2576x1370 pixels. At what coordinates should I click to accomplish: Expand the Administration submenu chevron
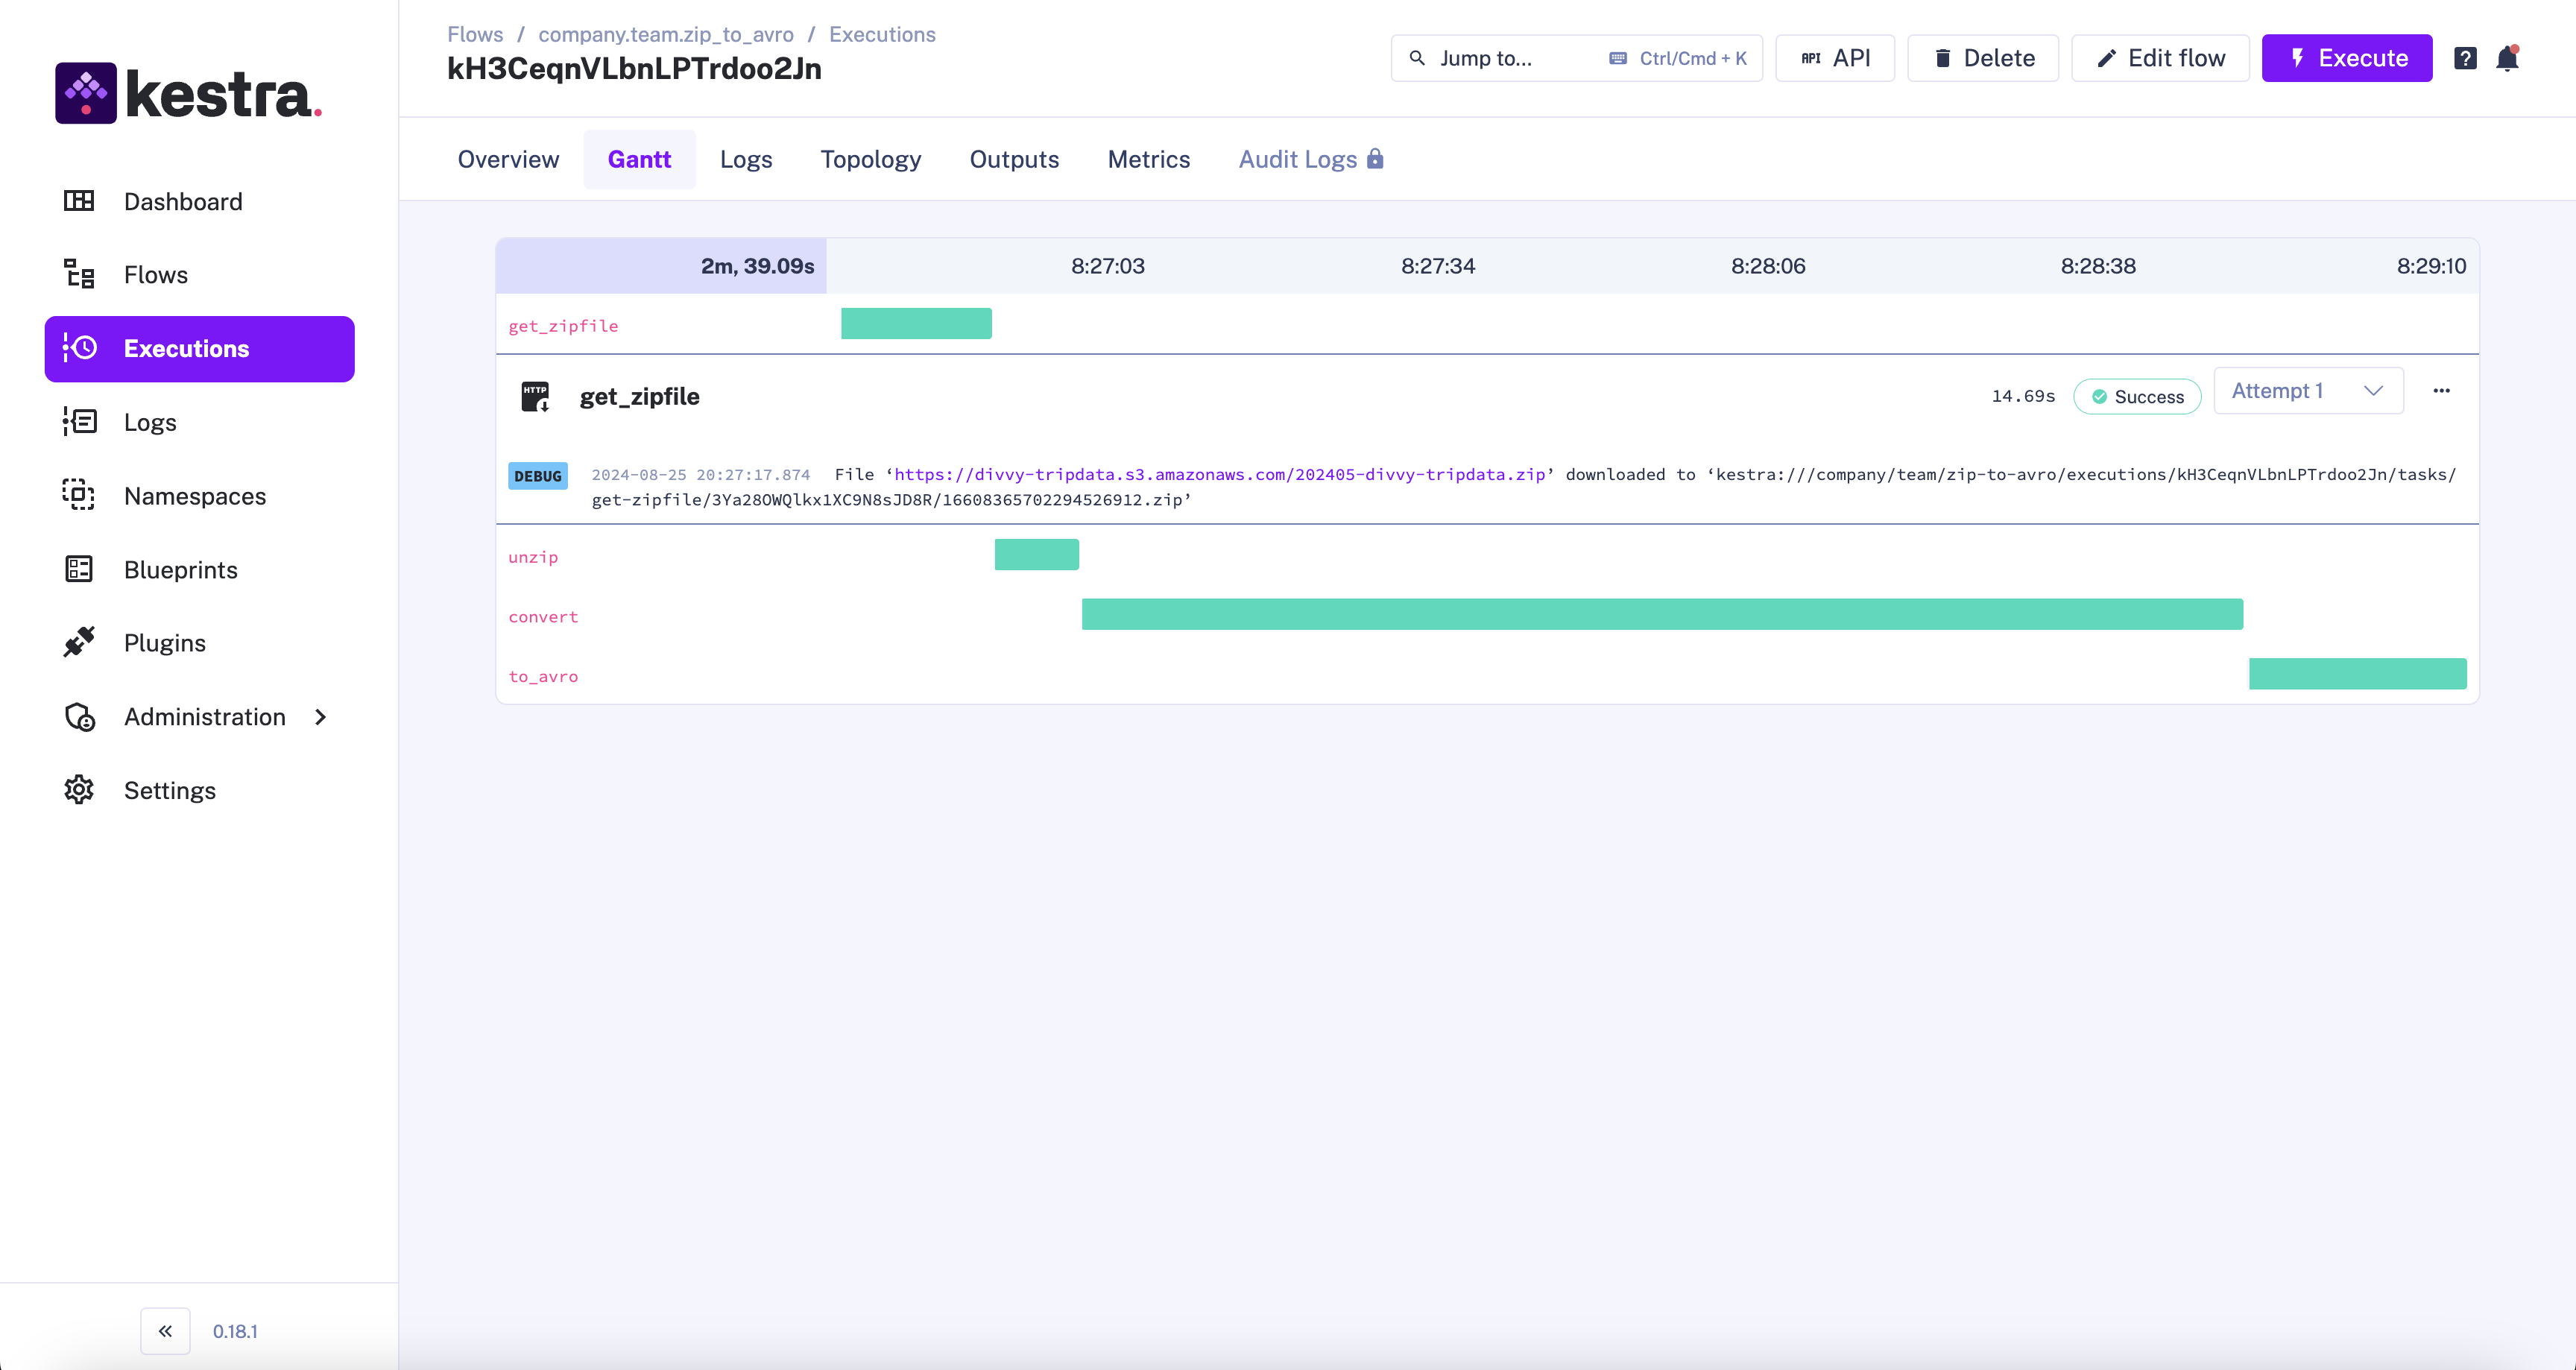[320, 716]
